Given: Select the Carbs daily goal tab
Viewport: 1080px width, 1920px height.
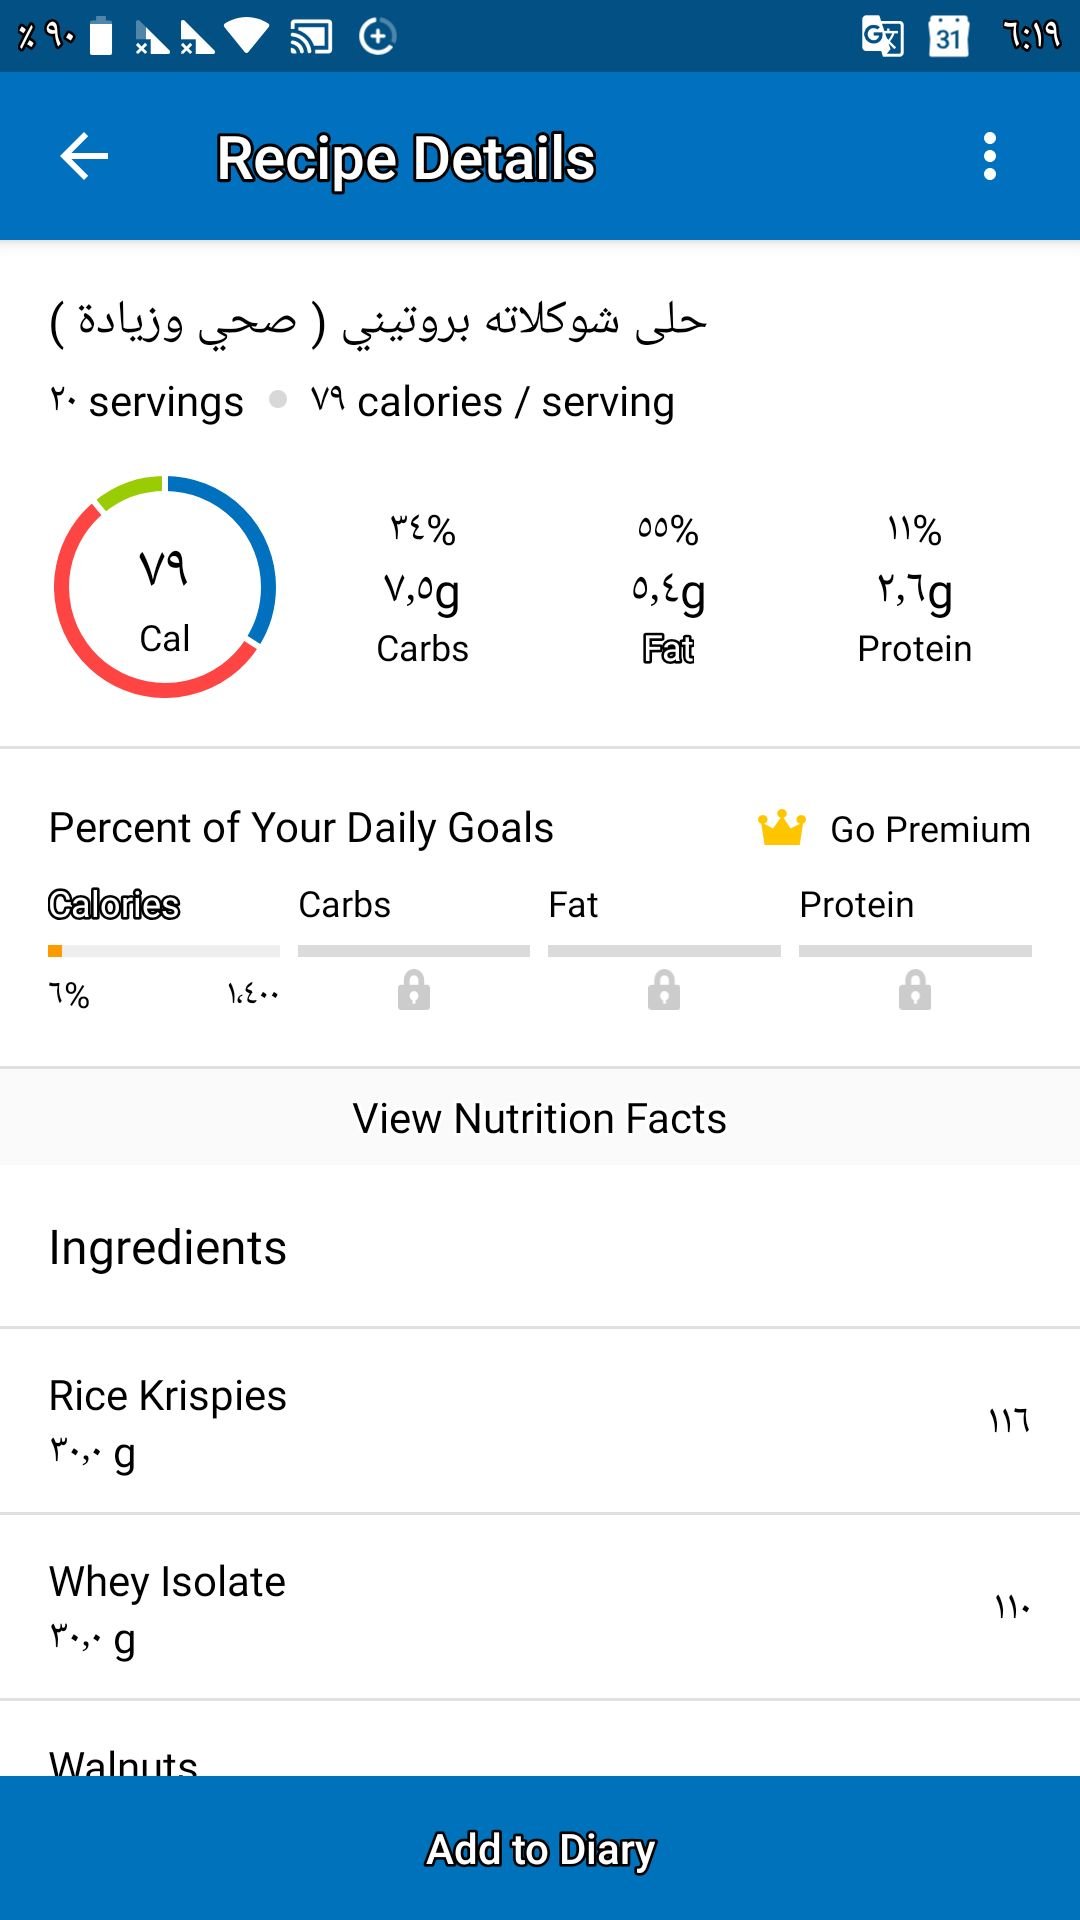Looking at the screenshot, I should (x=344, y=905).
